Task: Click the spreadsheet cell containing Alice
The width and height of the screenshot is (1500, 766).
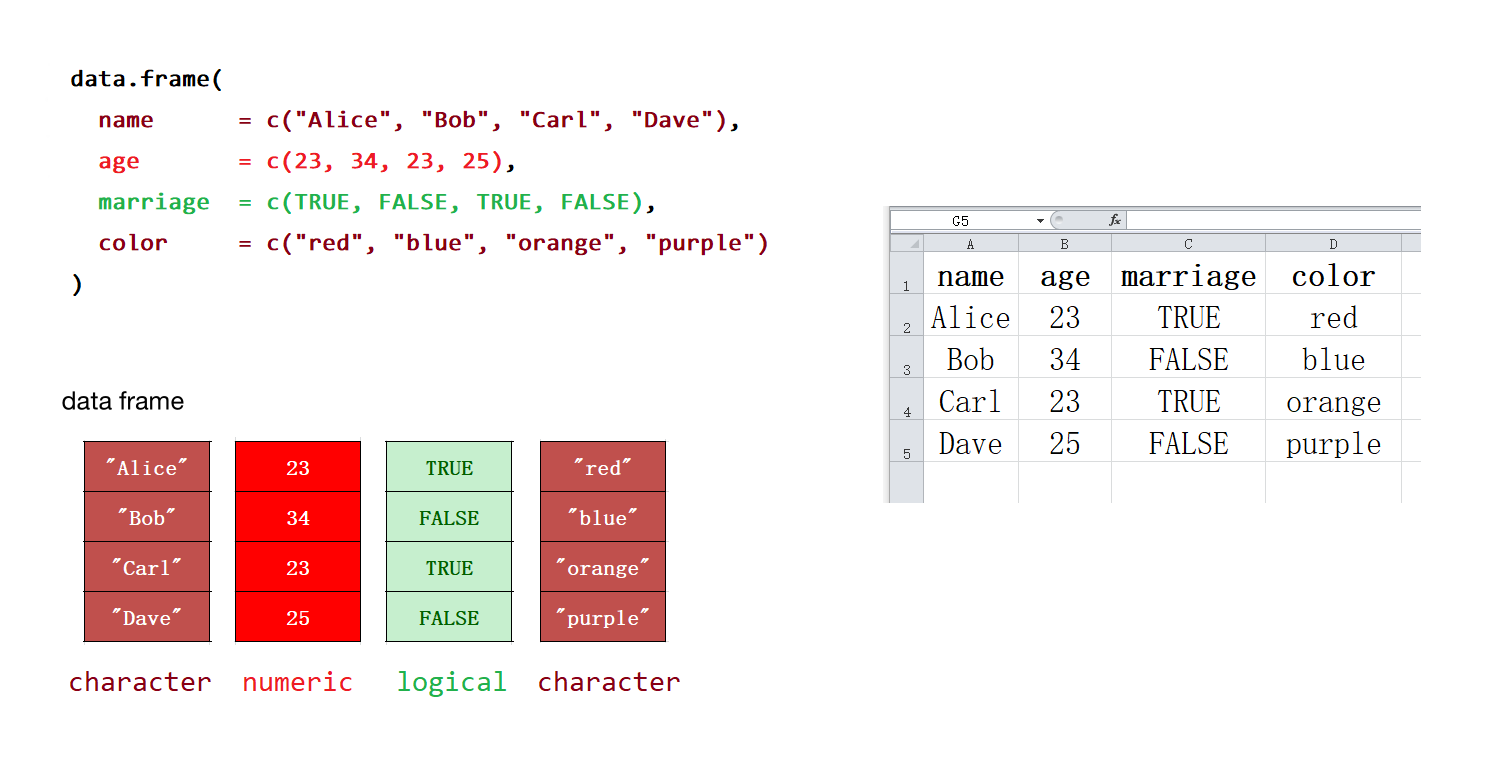Action: [x=970, y=318]
